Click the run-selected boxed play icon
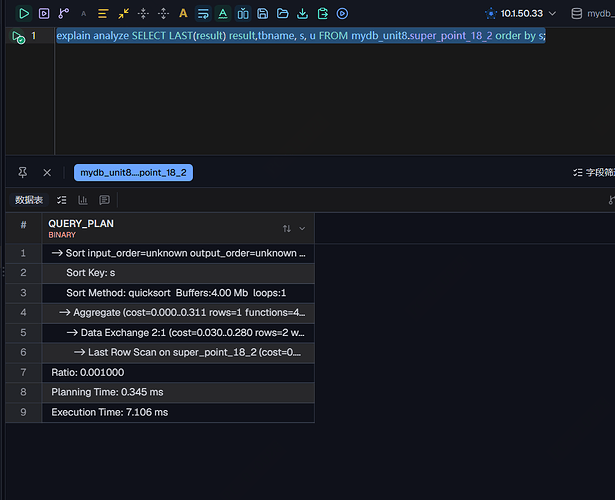This screenshot has width=615, height=500. (44, 14)
